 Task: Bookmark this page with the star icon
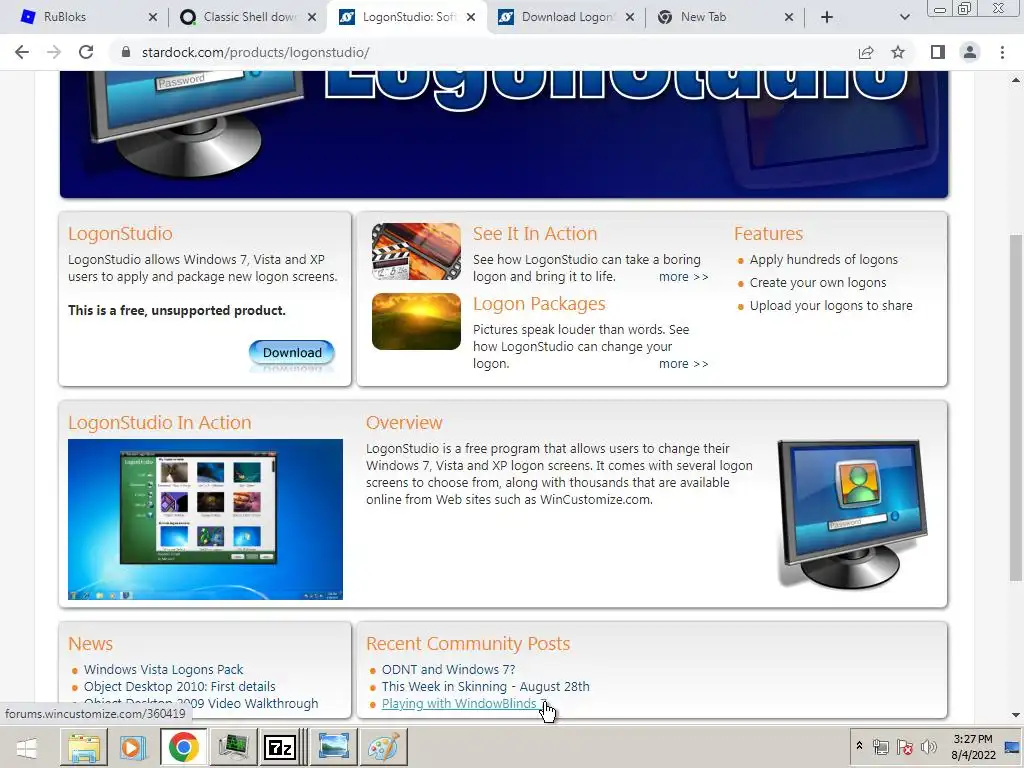(898, 52)
